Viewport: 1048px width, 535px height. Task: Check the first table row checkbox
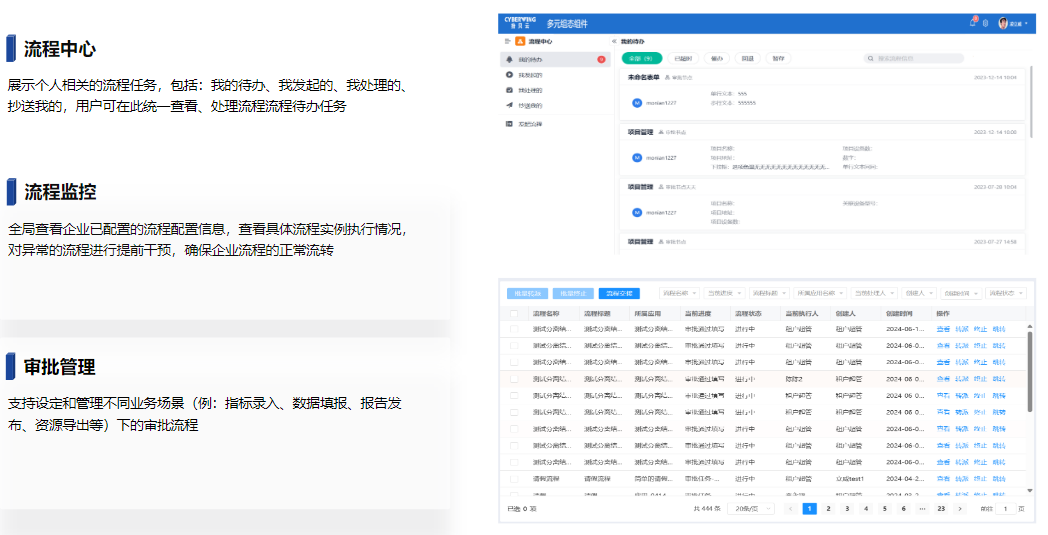(x=514, y=328)
